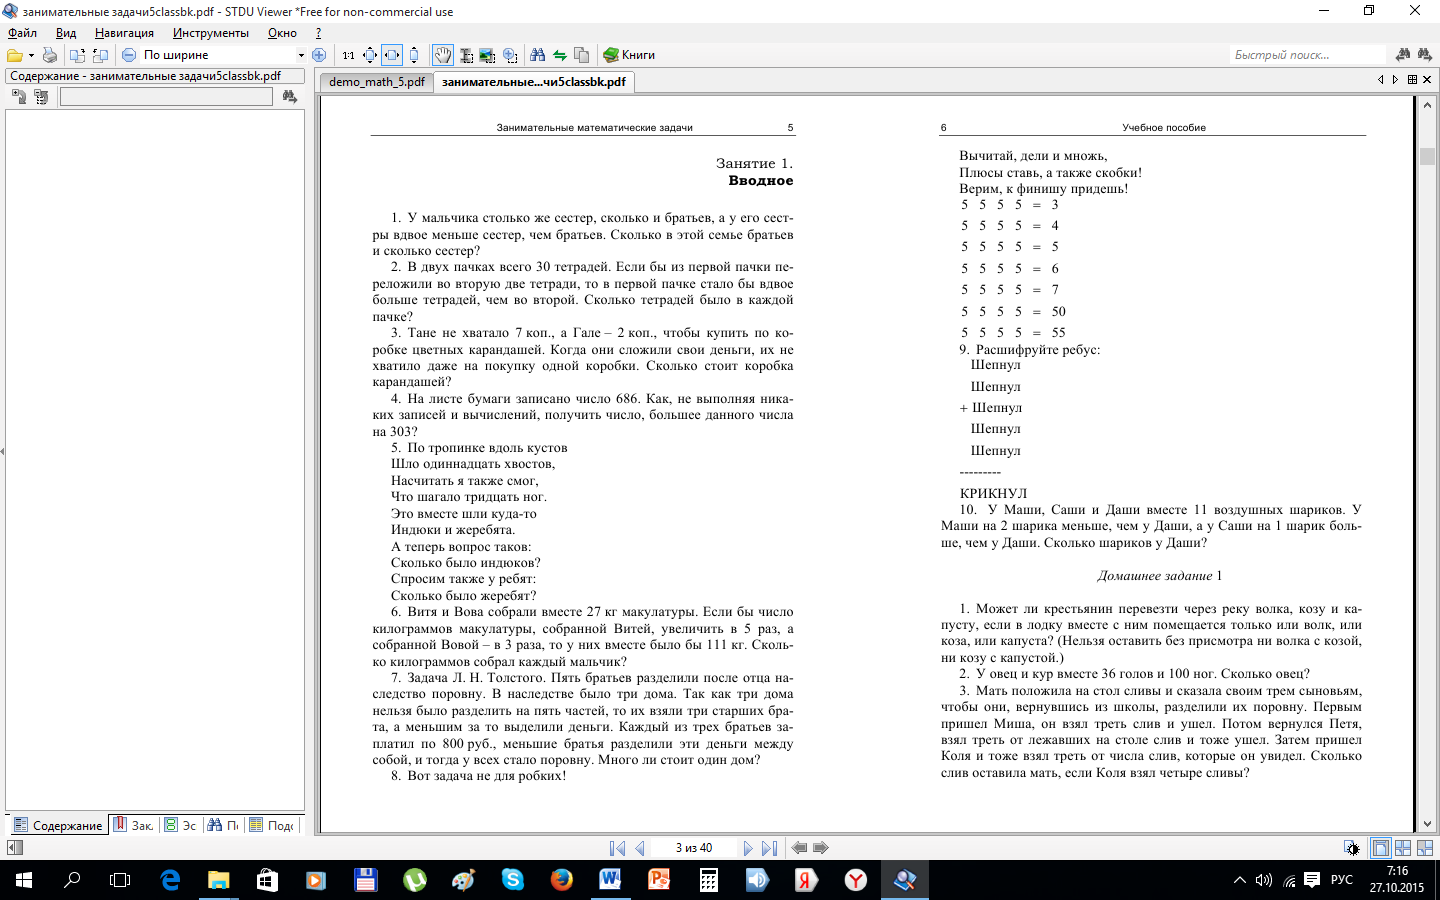Click the green arrows synchronize icon

coord(560,55)
